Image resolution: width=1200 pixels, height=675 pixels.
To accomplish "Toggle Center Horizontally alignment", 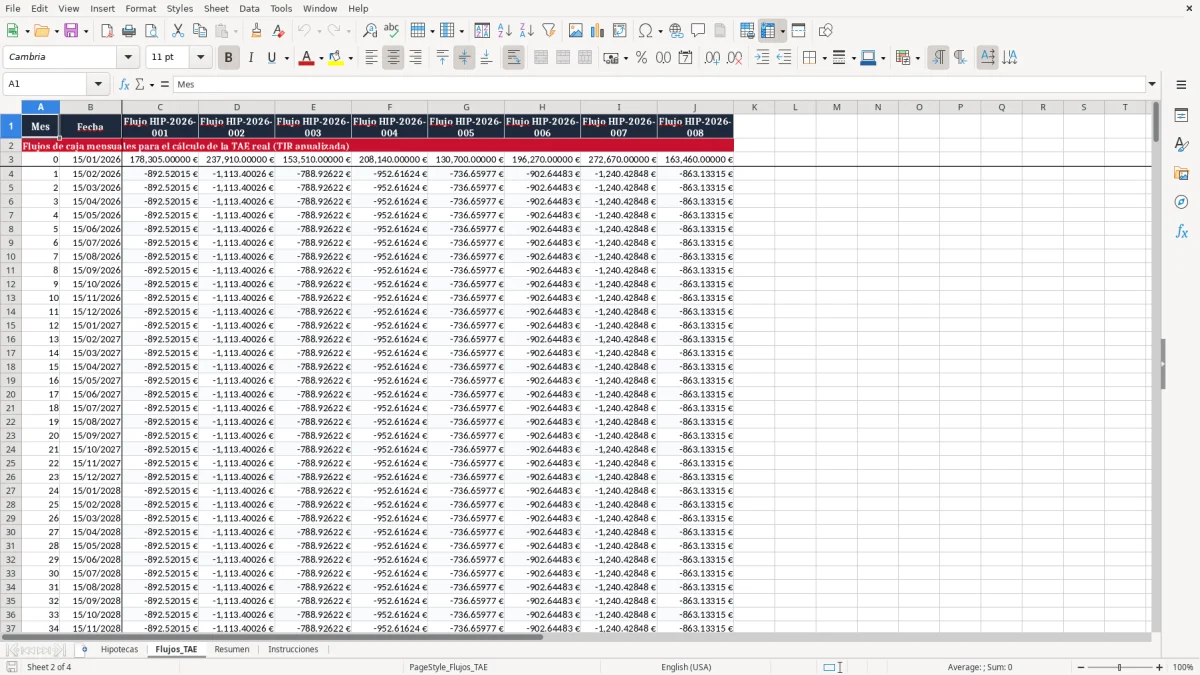I will (393, 58).
